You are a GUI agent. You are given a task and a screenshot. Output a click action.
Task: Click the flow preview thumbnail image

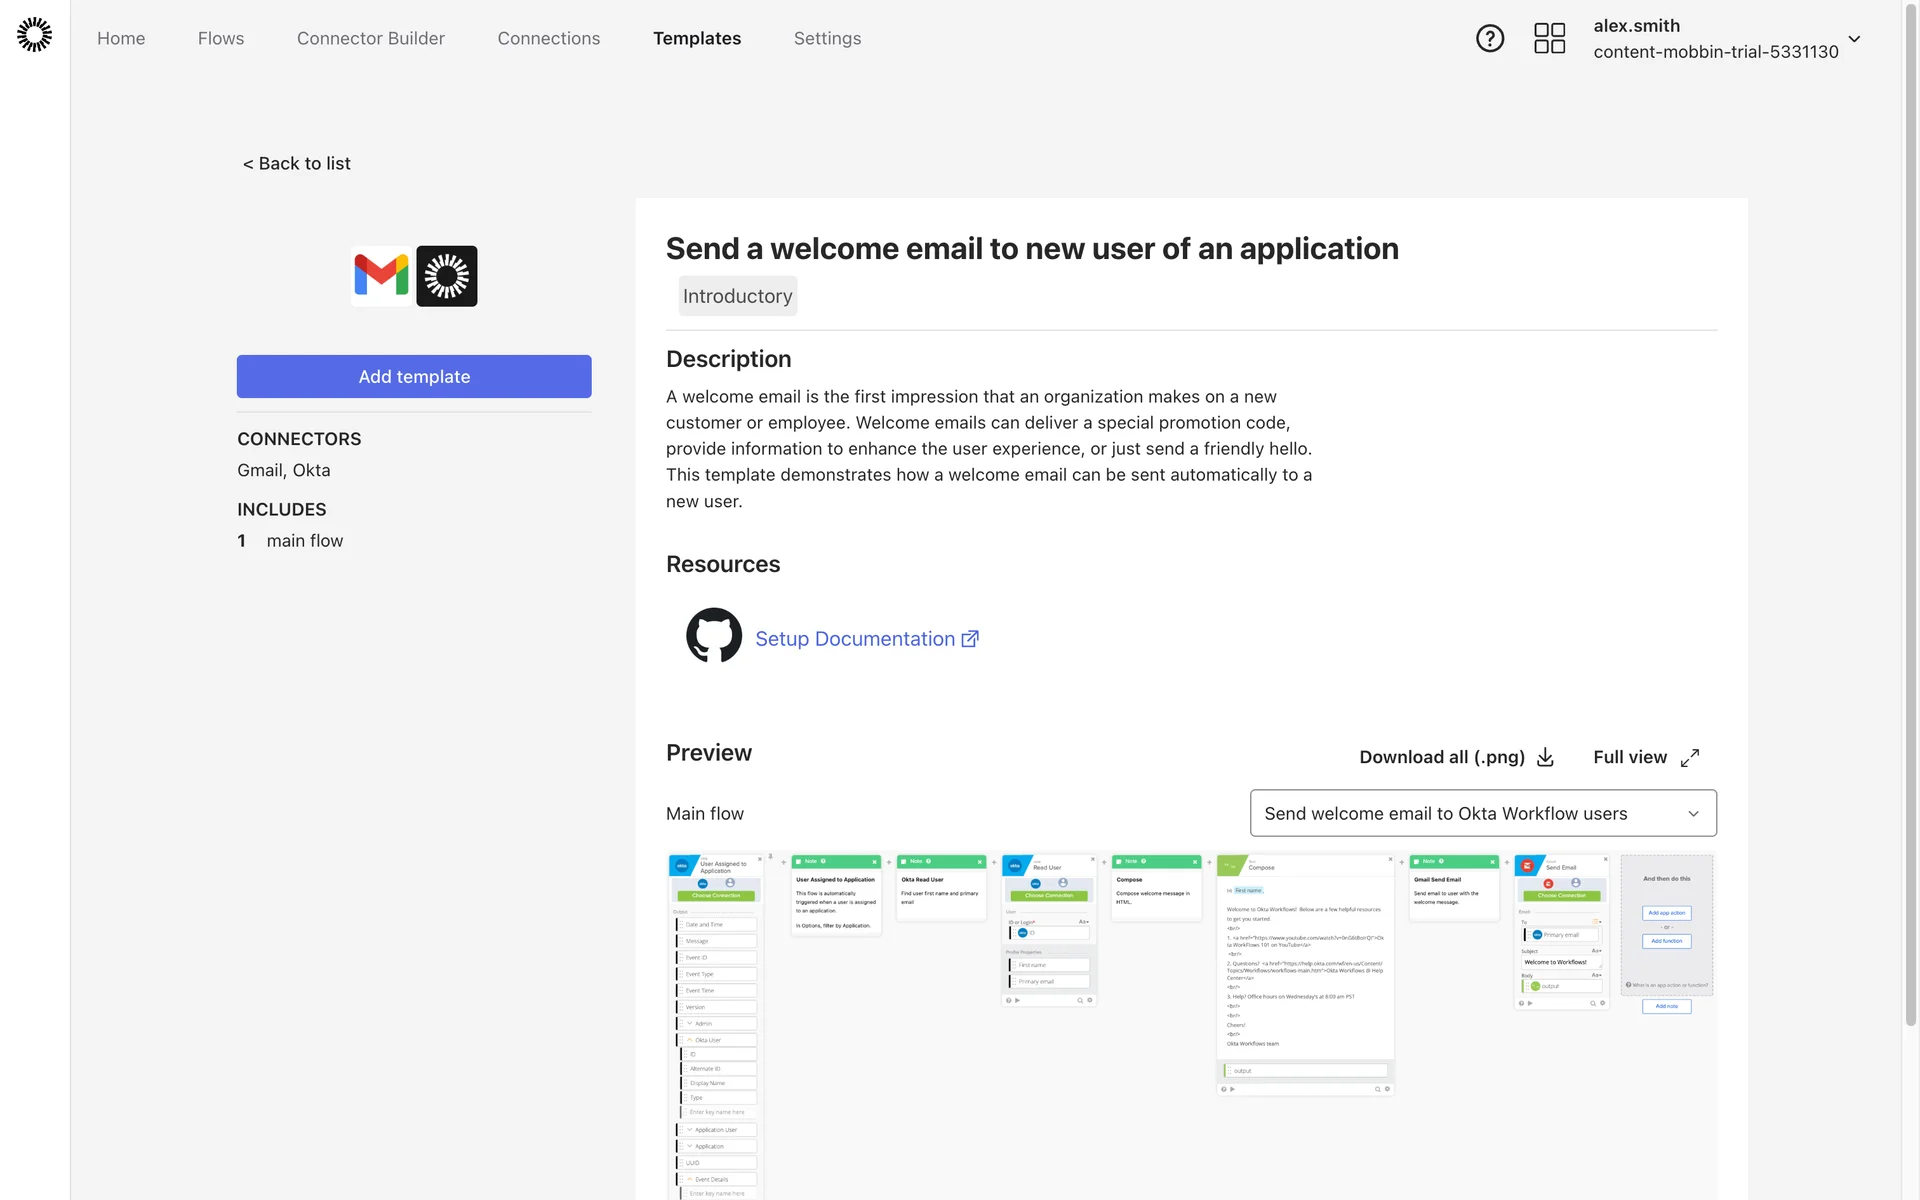pos(1190,1020)
